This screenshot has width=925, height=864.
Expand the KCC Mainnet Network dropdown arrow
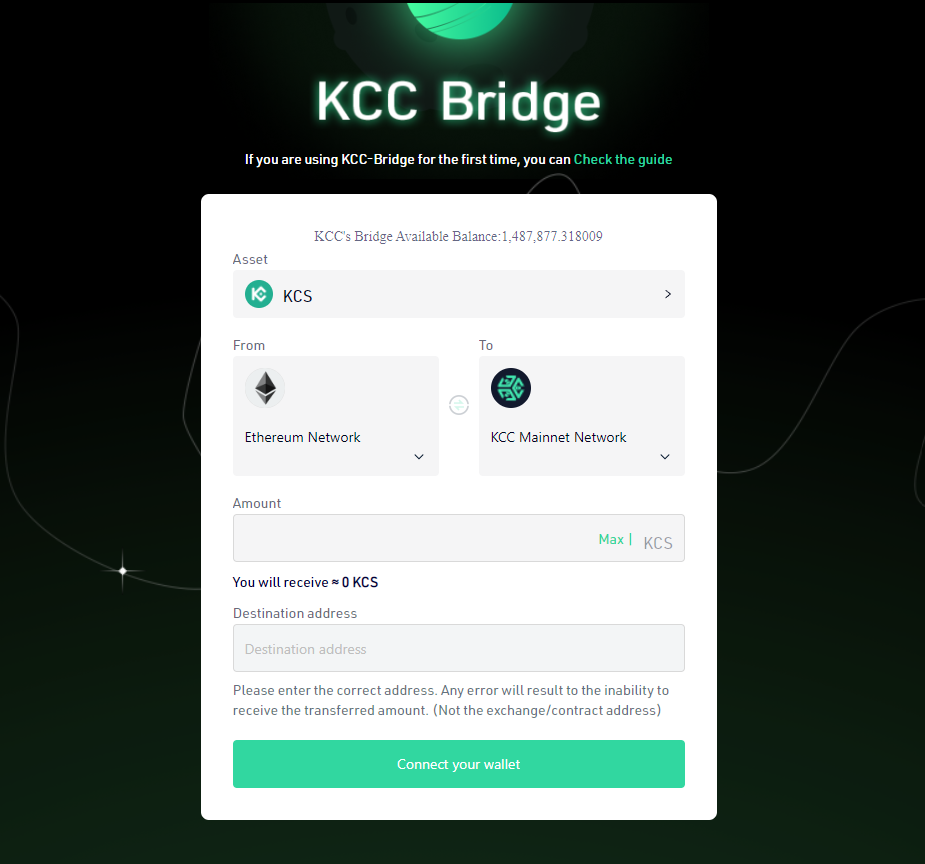point(665,456)
